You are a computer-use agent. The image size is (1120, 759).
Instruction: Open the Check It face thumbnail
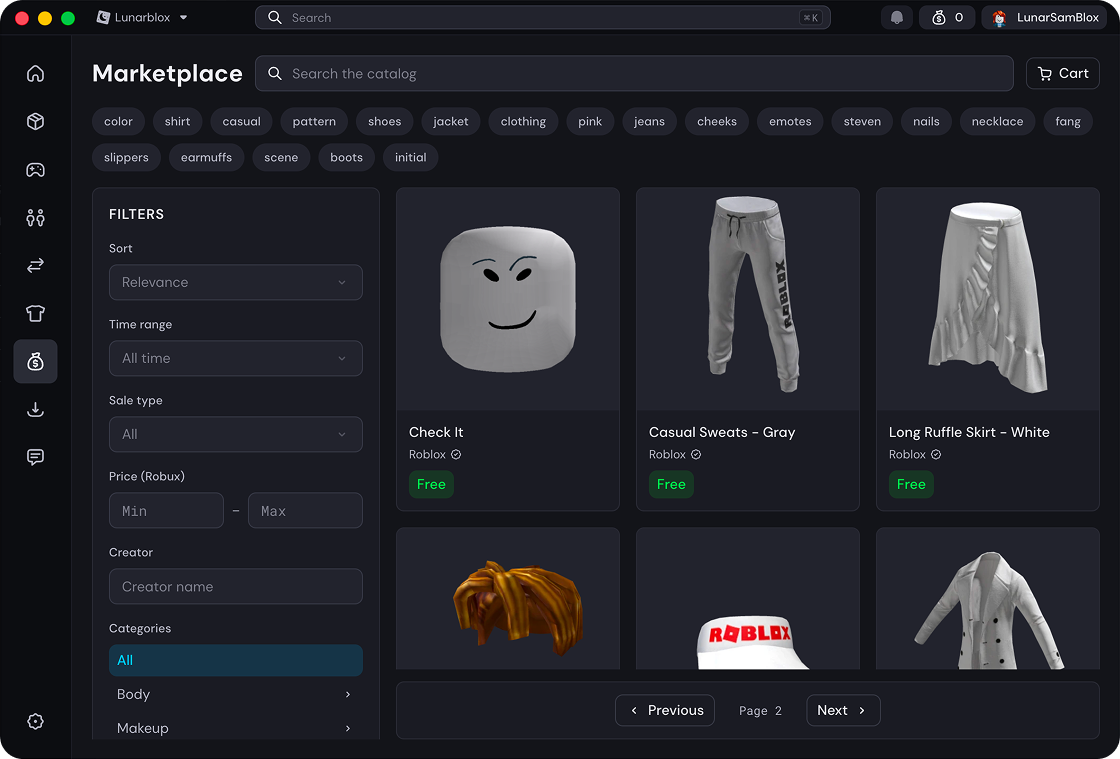click(x=508, y=299)
